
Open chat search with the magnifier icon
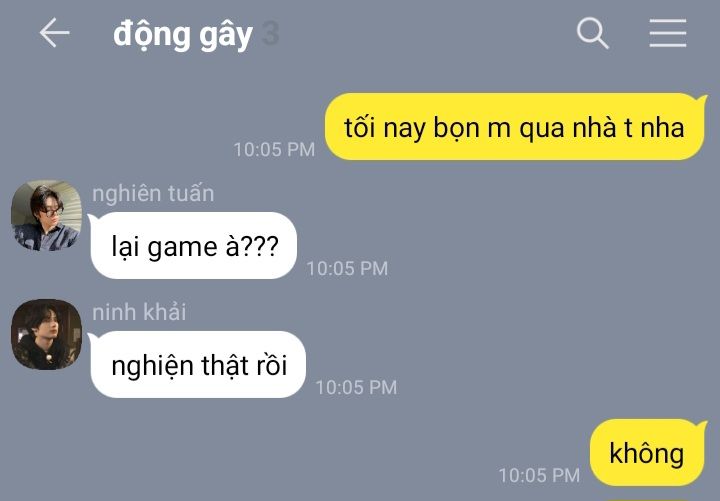click(x=592, y=33)
